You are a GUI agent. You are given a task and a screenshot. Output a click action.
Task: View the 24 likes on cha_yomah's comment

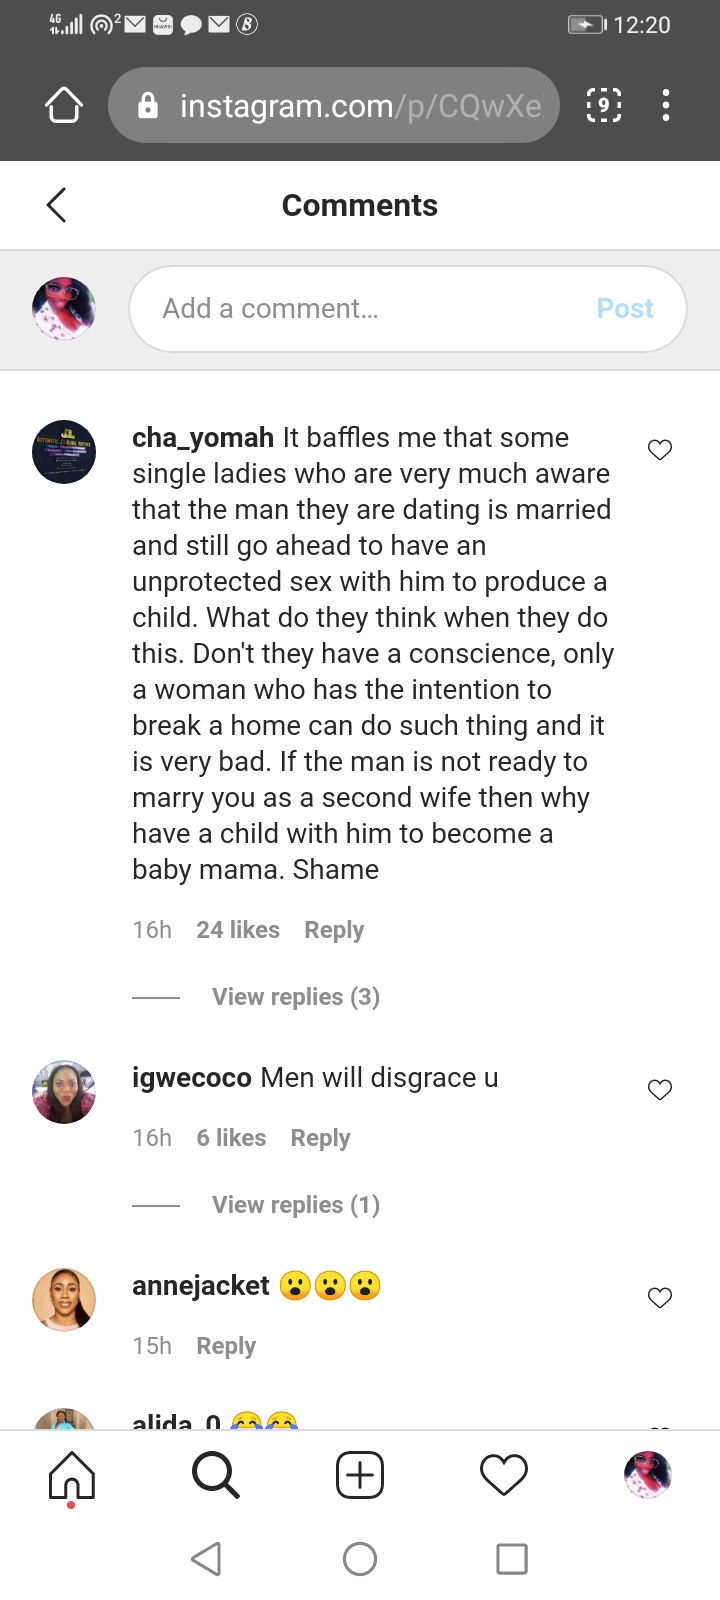pos(238,930)
